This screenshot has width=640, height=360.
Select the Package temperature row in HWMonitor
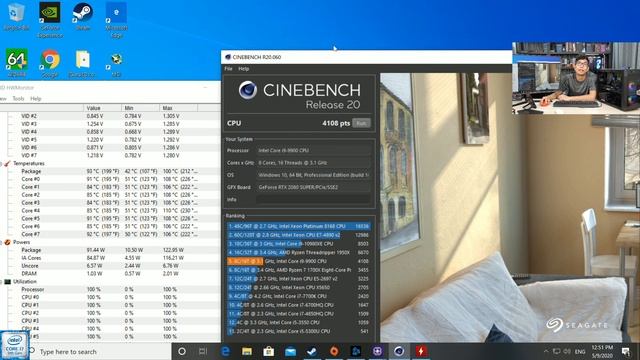click(110, 171)
